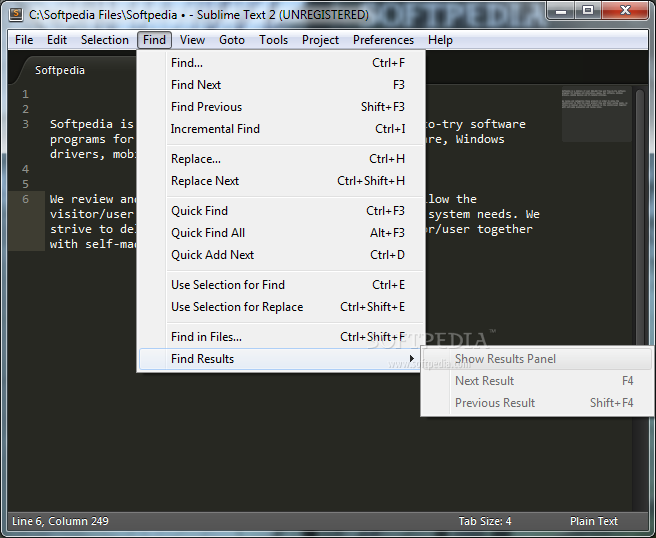The height and width of the screenshot is (538, 656).
Task: Click line number 3 in gutter
Action: 26,124
